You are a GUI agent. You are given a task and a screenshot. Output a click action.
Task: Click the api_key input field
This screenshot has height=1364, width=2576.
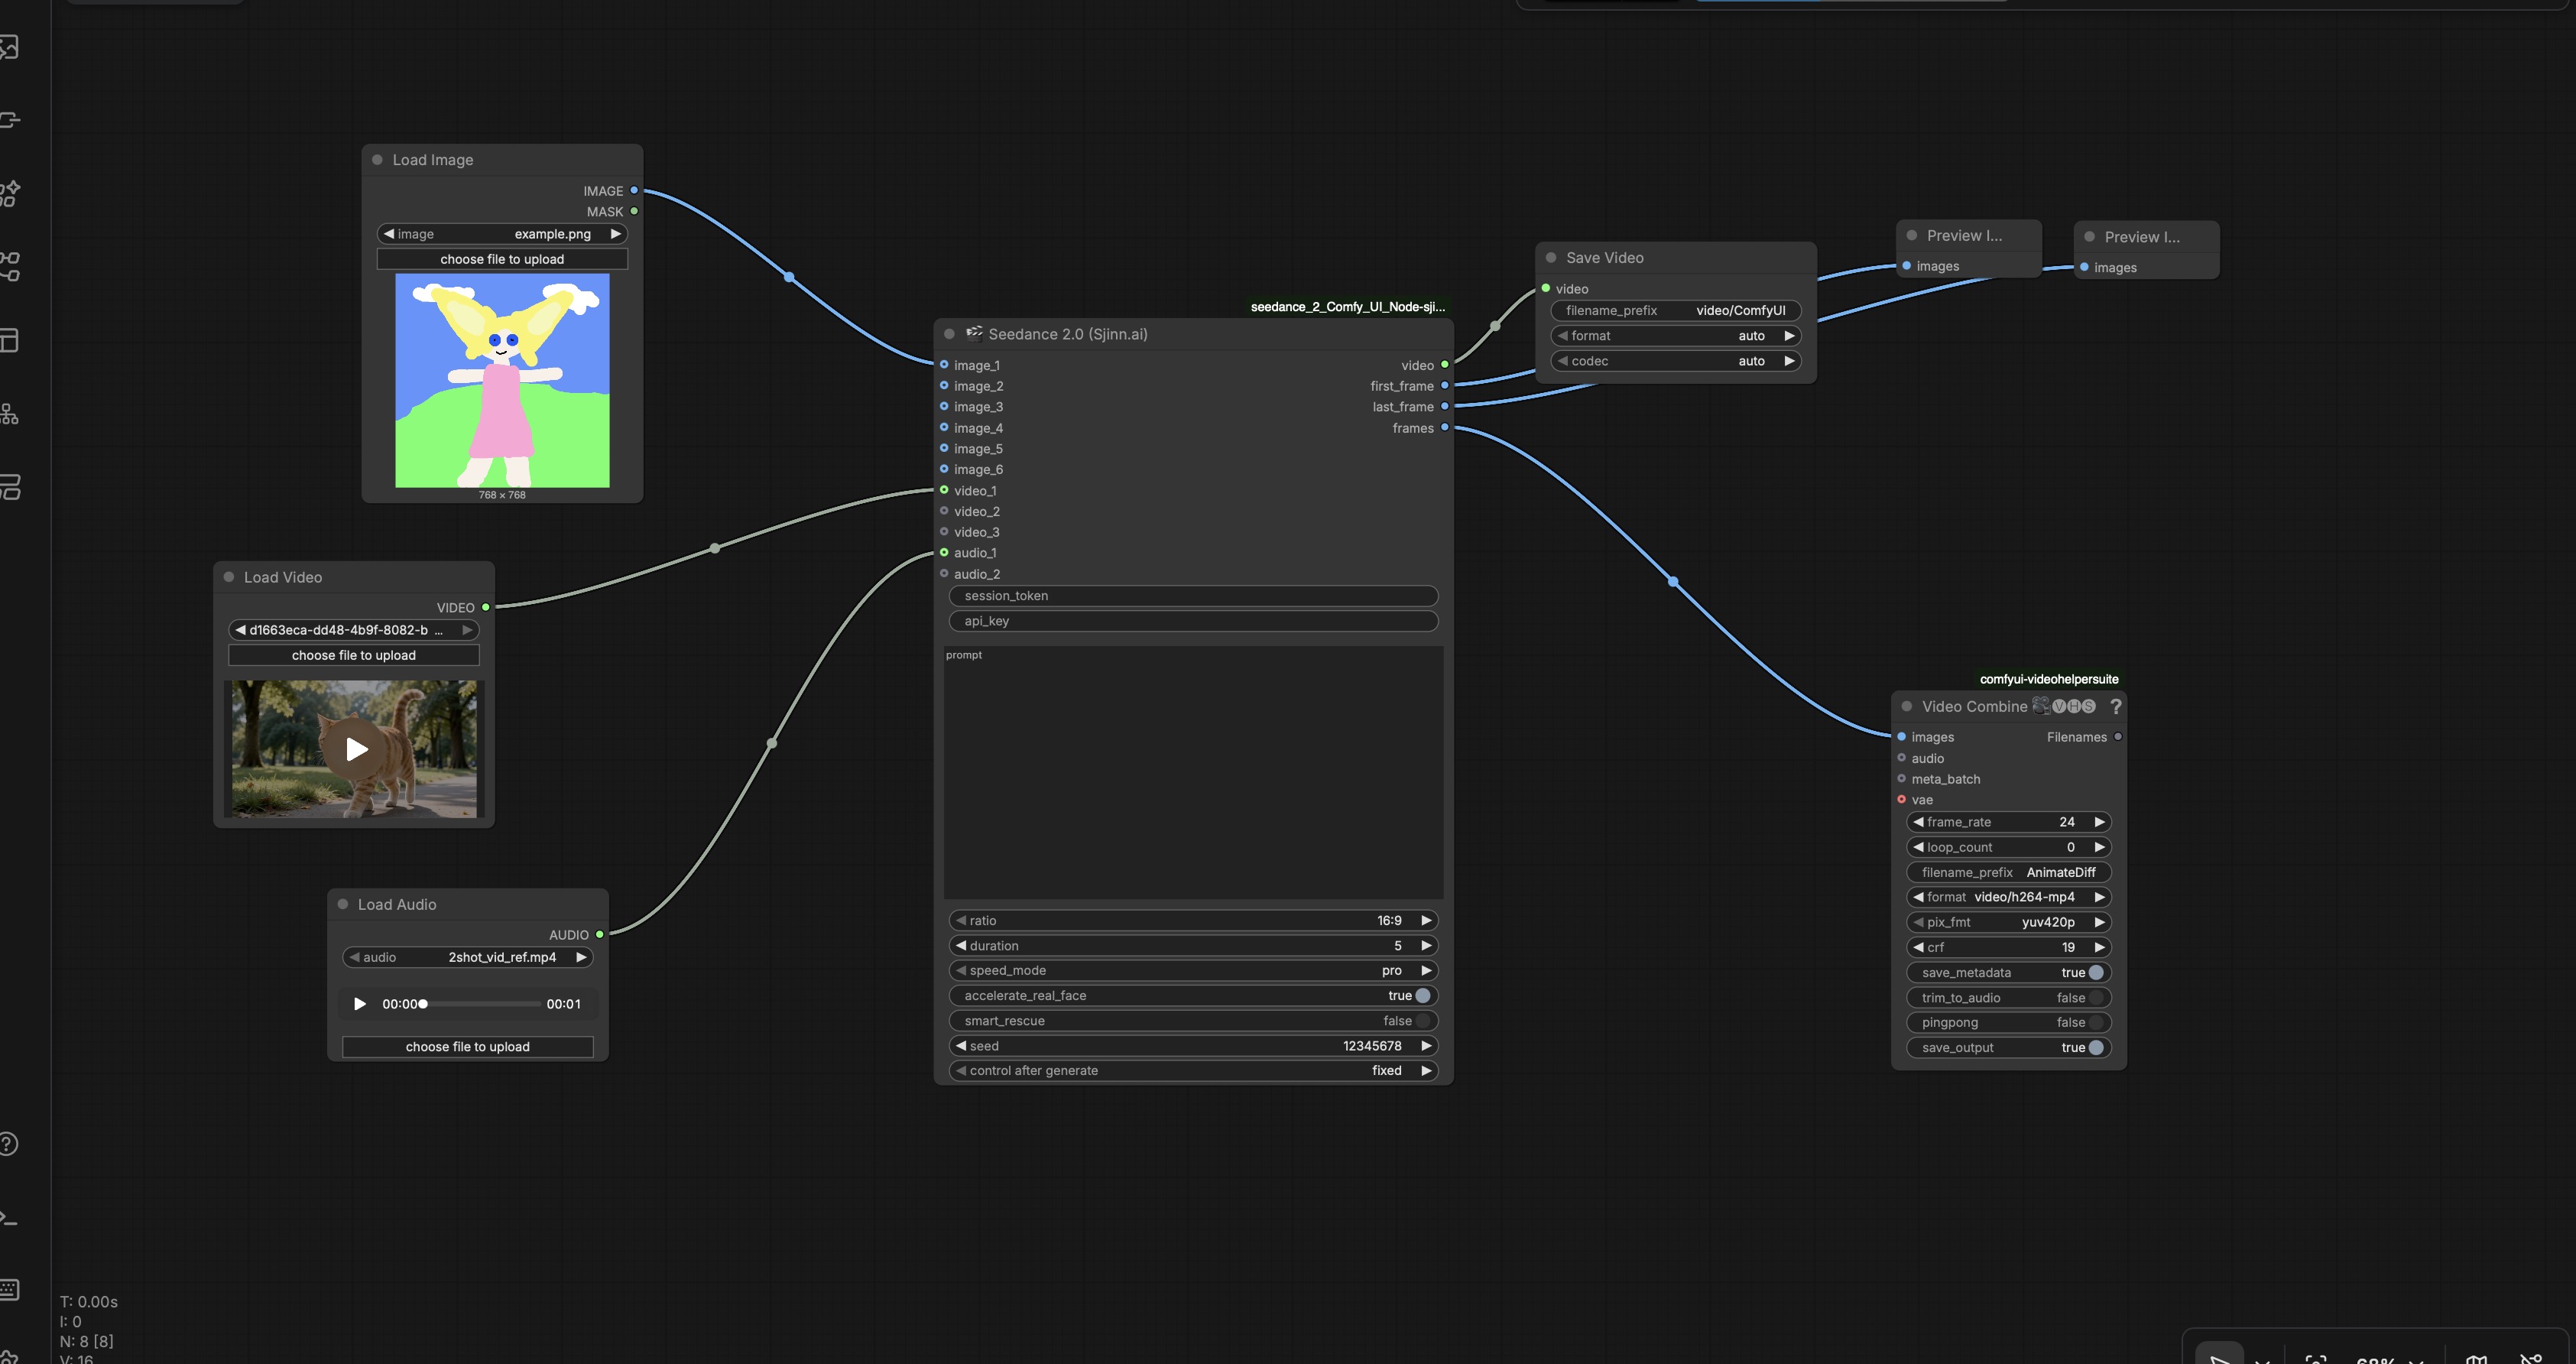coord(1193,621)
